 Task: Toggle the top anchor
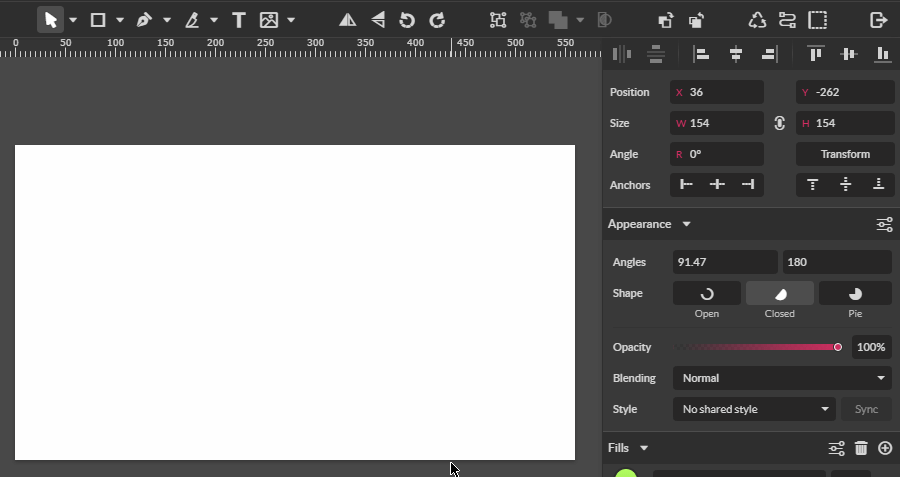click(812, 184)
